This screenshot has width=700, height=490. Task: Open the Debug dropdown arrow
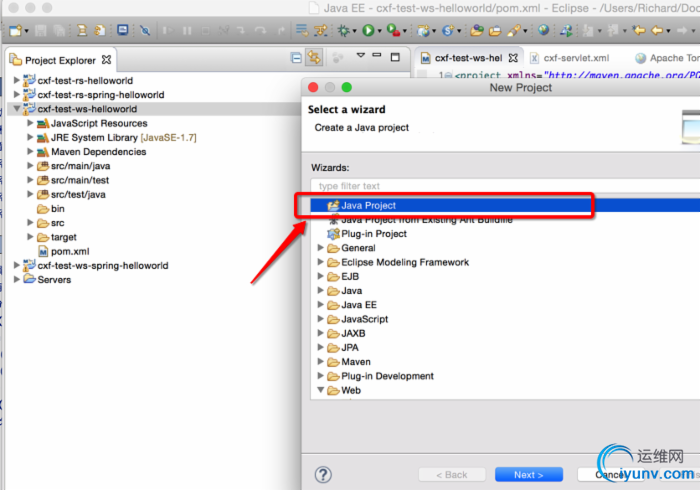click(x=354, y=31)
